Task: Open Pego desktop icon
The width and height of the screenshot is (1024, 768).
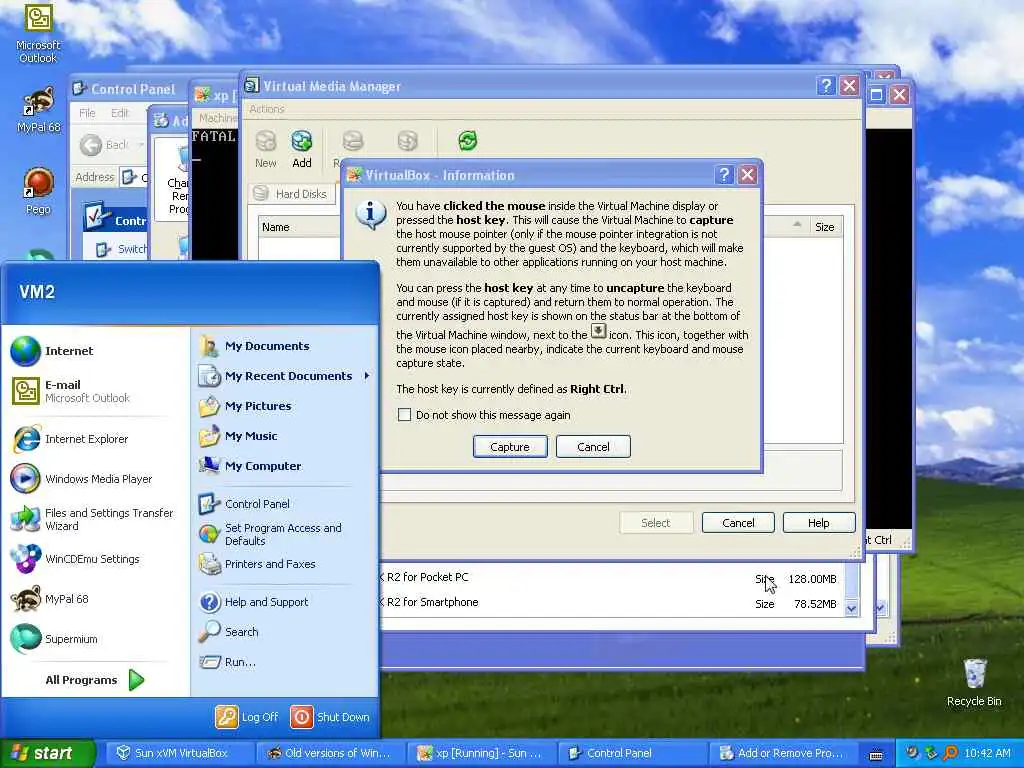Action: (38, 191)
